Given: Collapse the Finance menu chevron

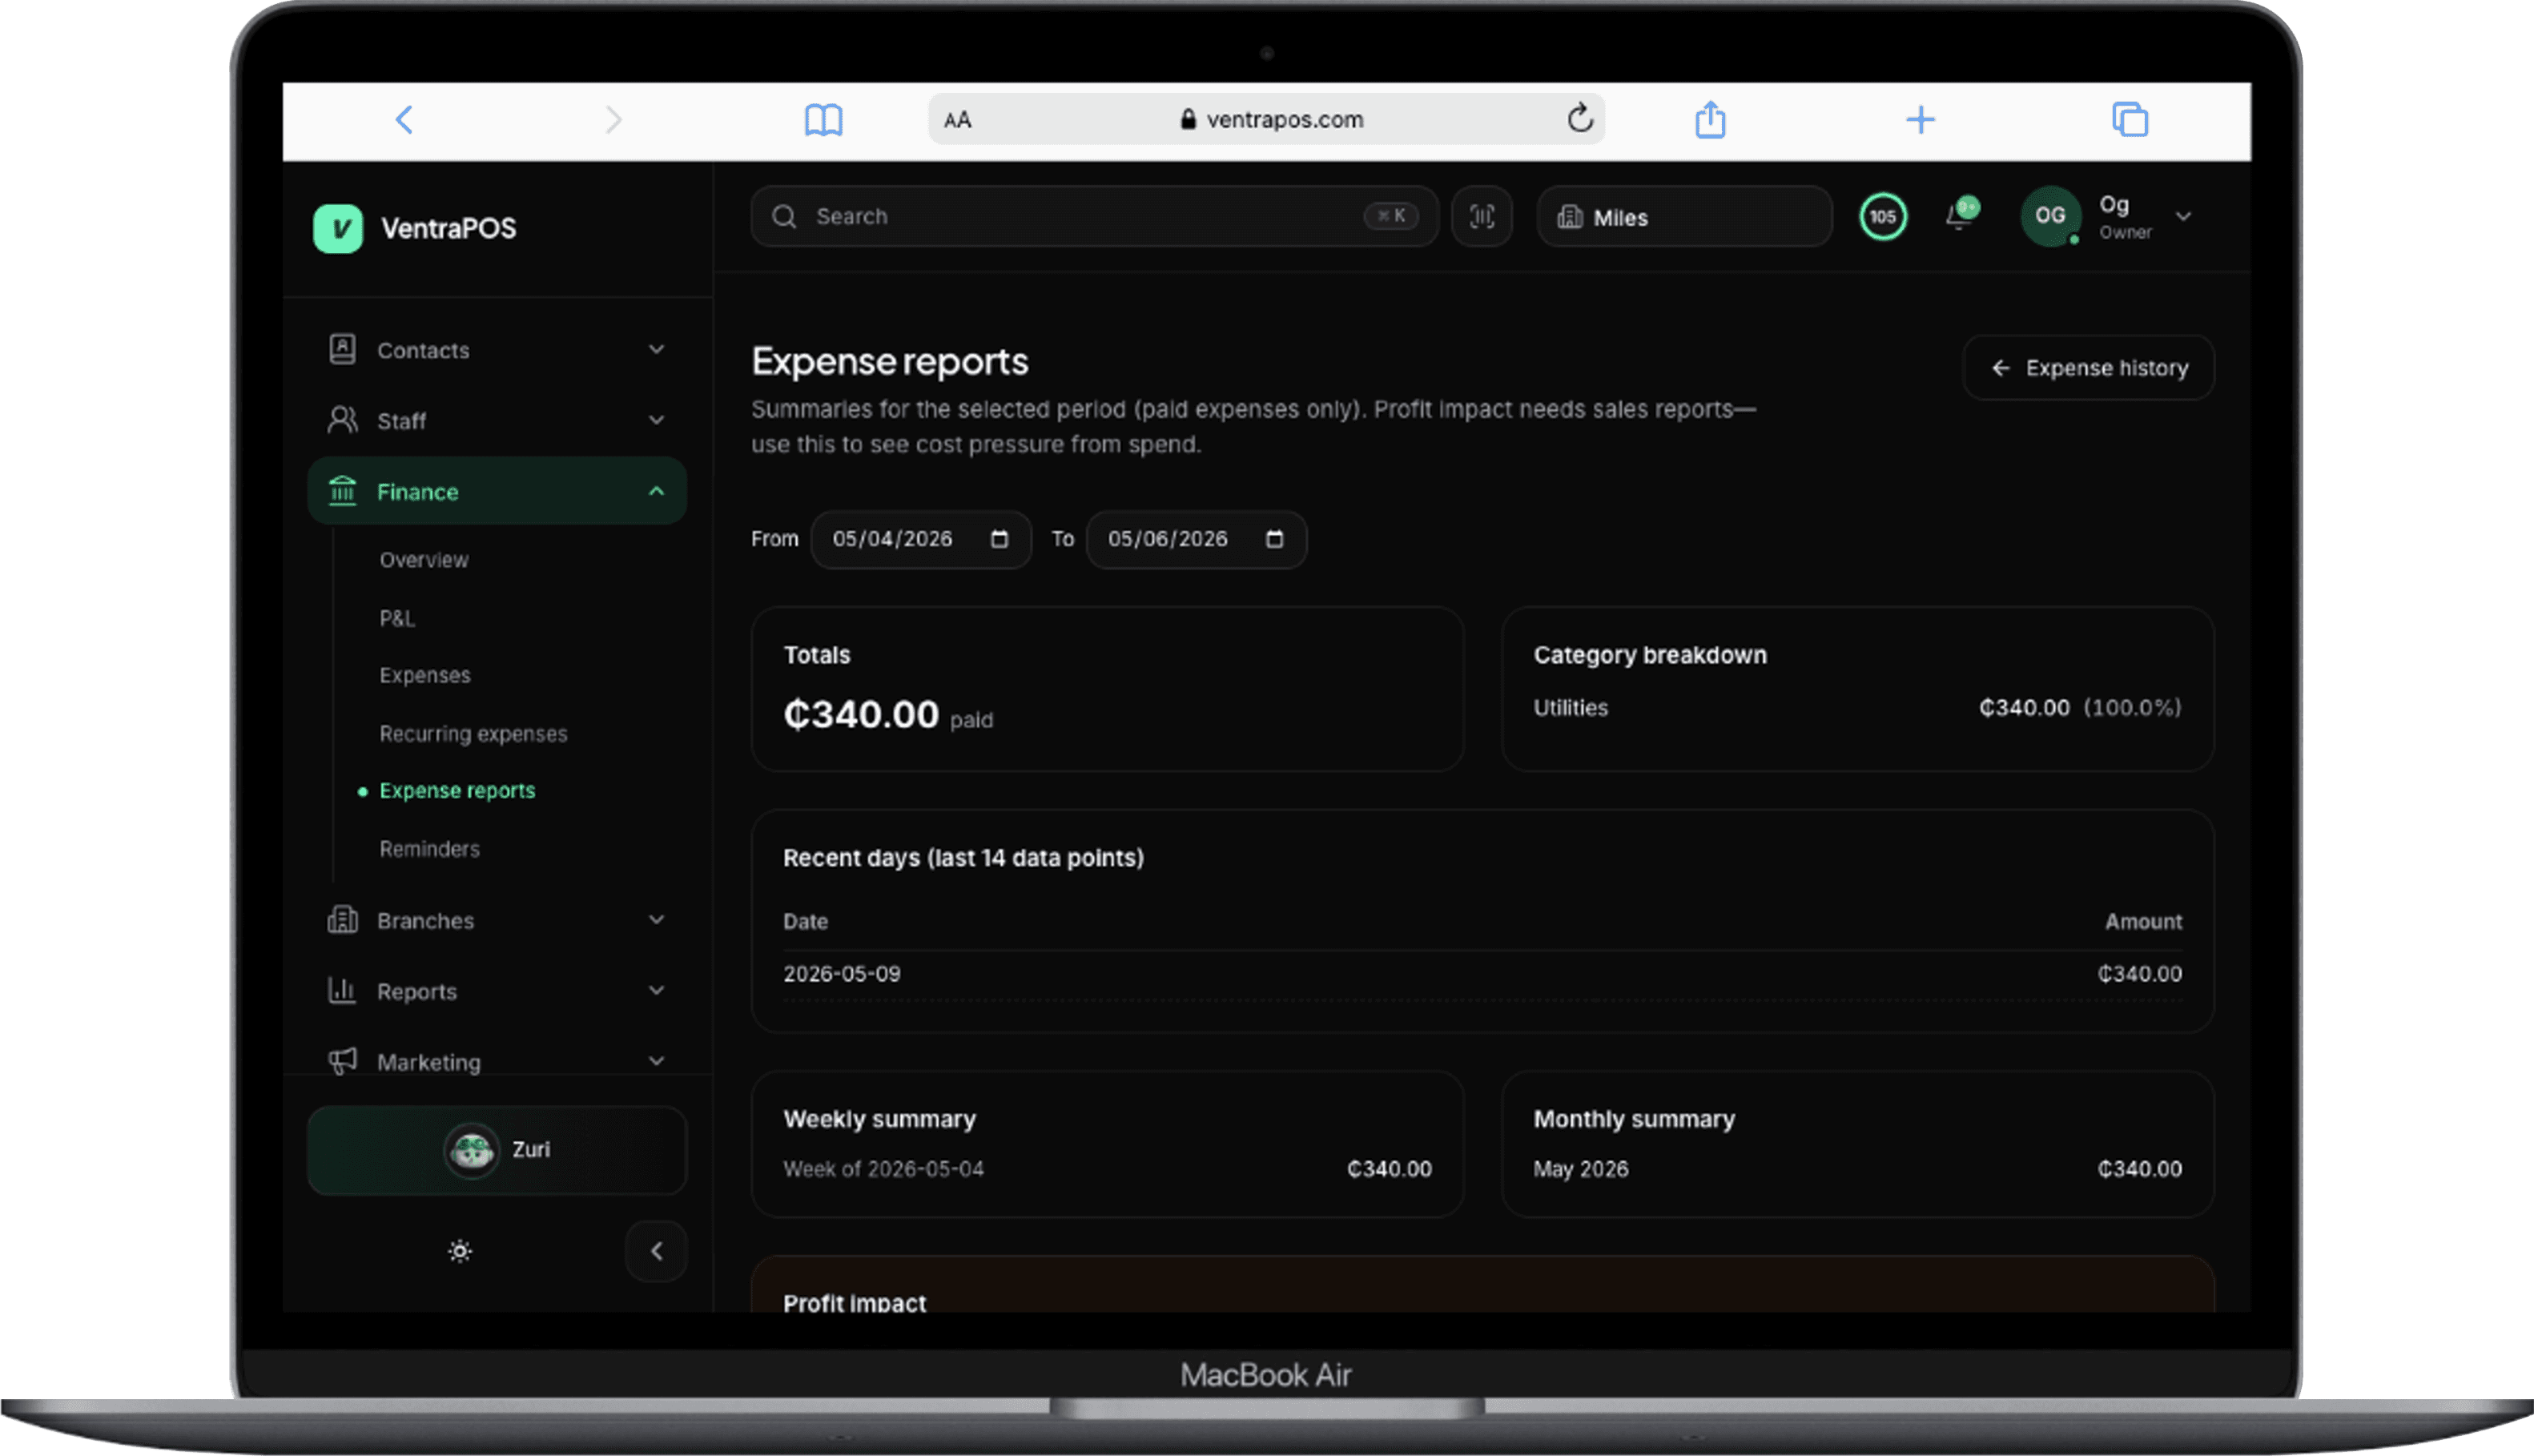Looking at the screenshot, I should (656, 491).
